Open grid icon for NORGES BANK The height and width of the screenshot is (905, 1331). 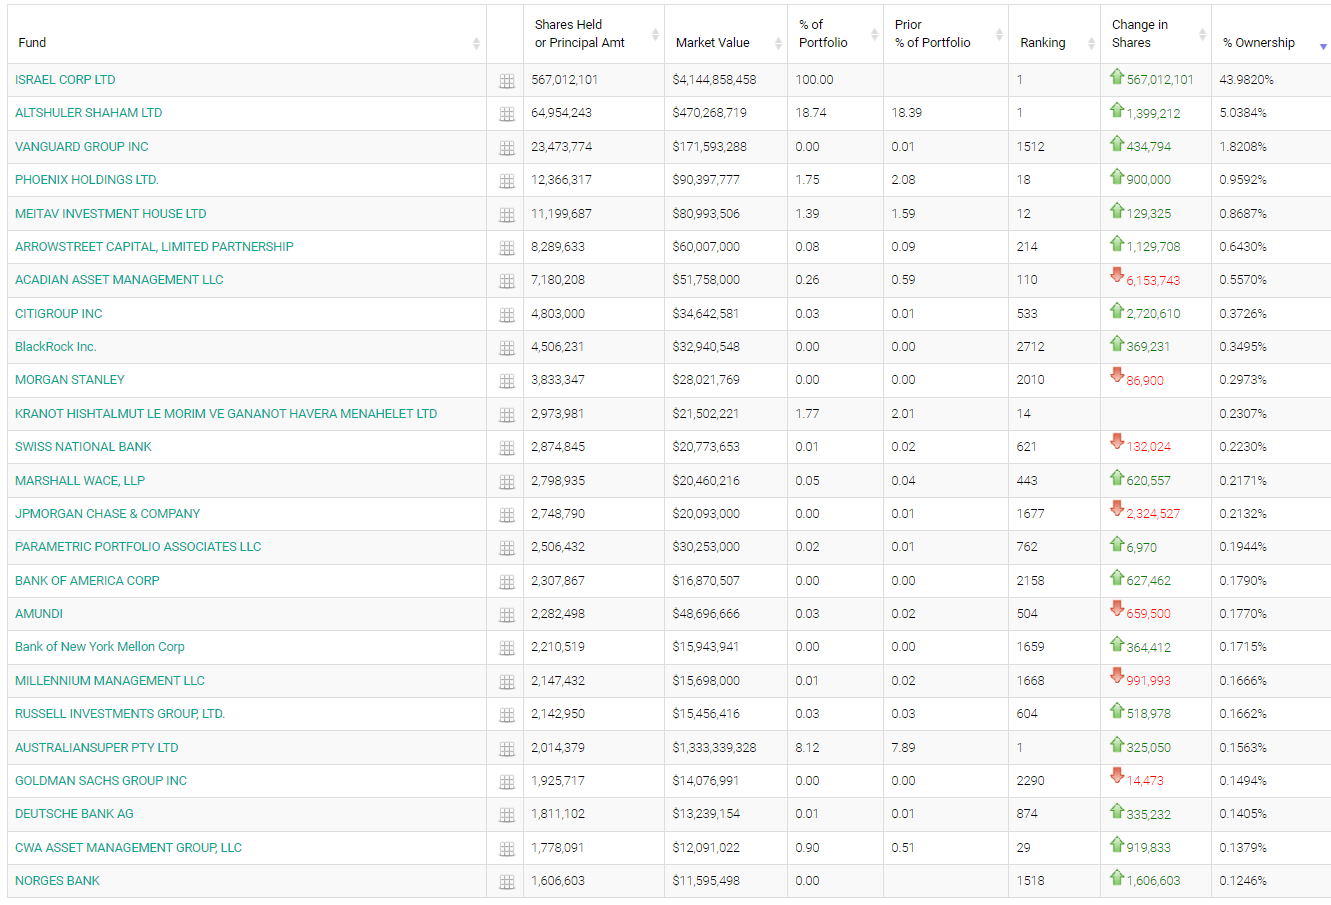(507, 882)
